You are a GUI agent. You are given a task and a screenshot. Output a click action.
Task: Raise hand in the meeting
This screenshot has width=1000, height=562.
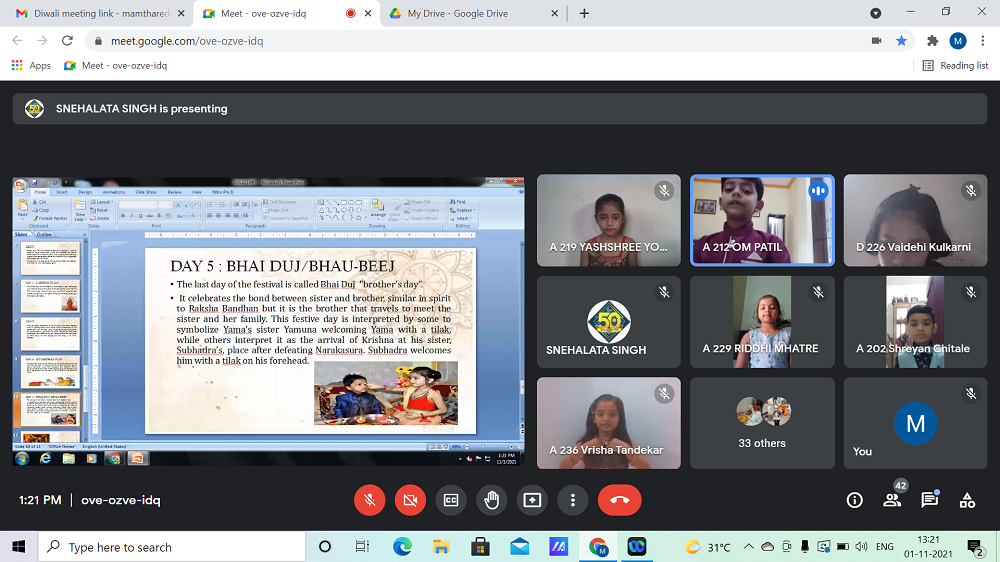coord(491,500)
